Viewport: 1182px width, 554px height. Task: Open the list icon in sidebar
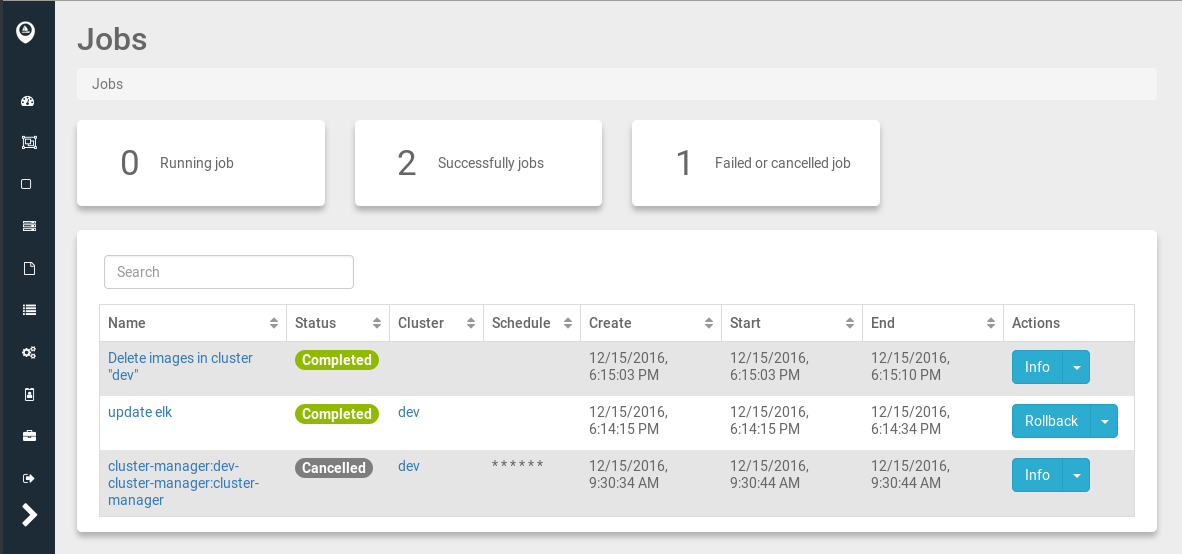coord(29,310)
